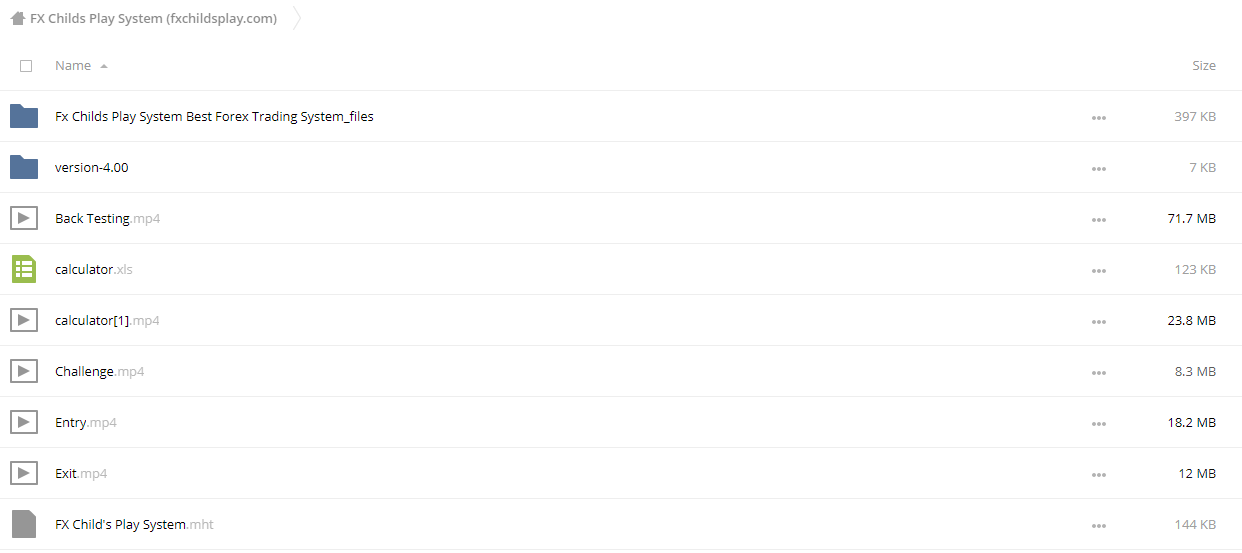Viewport: 1242px width, 553px height.
Task: Click the FX Child's Play System.mht file icon
Action: click(24, 524)
